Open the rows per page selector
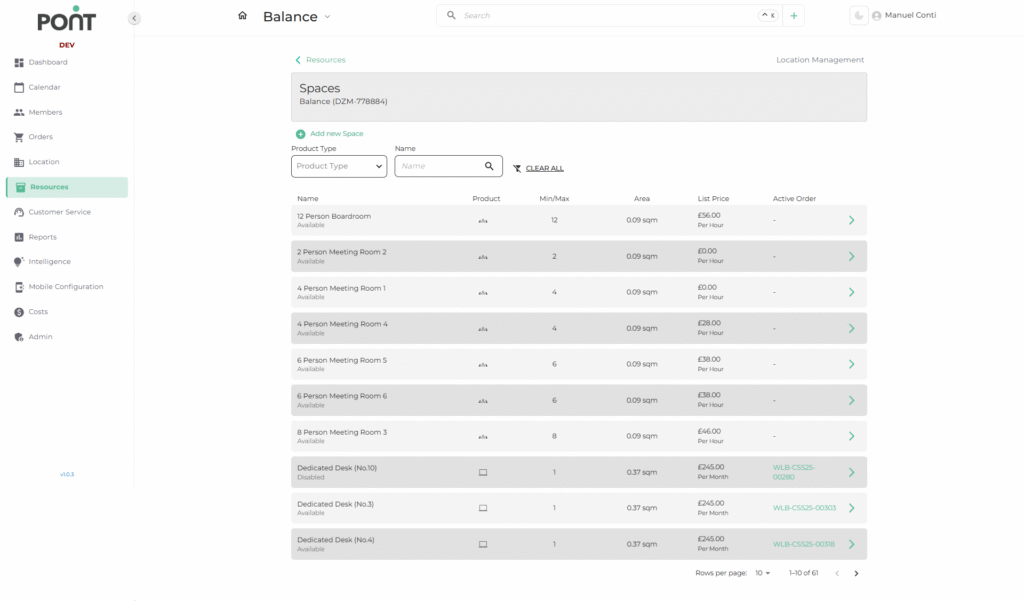 (763, 573)
